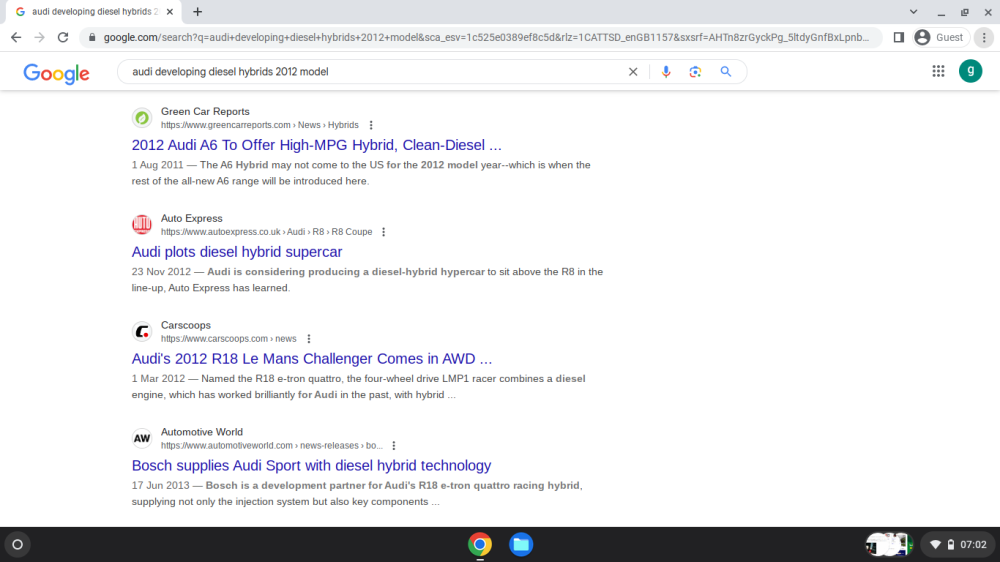Click the carscoops.com URL breadcrumb
Viewport: 1000px width, 562px height.
click(228, 339)
